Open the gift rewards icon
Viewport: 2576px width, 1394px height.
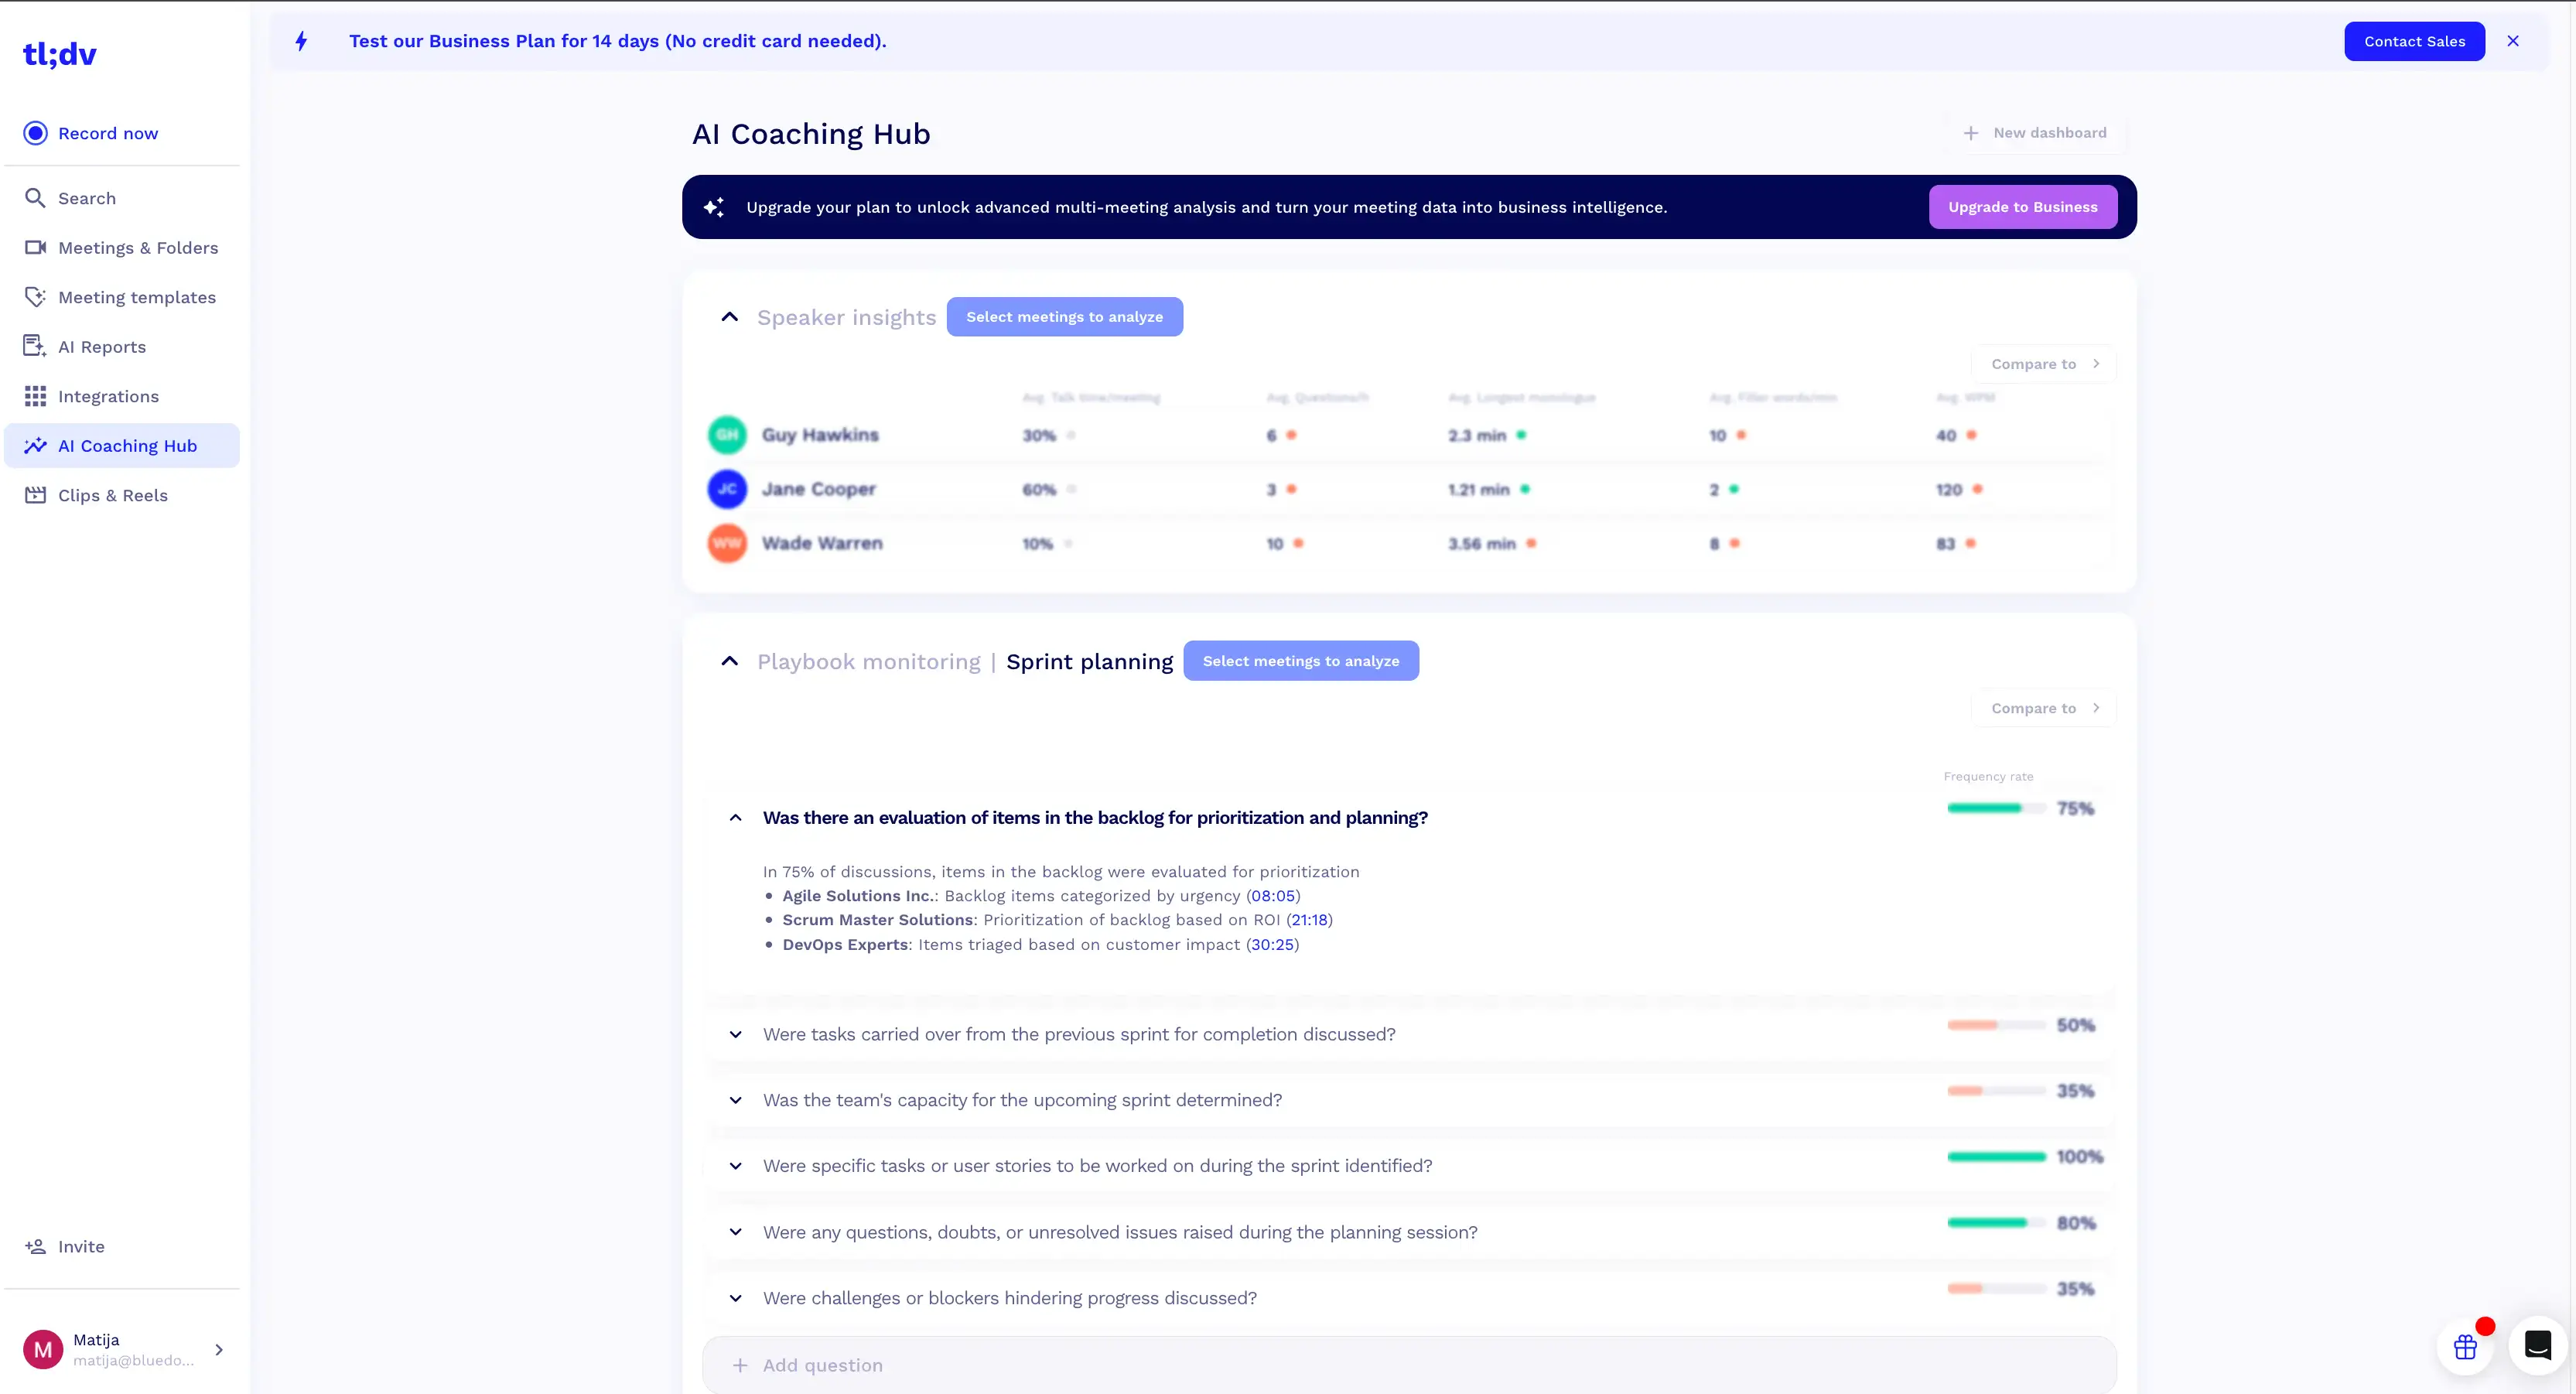[x=2465, y=1346]
